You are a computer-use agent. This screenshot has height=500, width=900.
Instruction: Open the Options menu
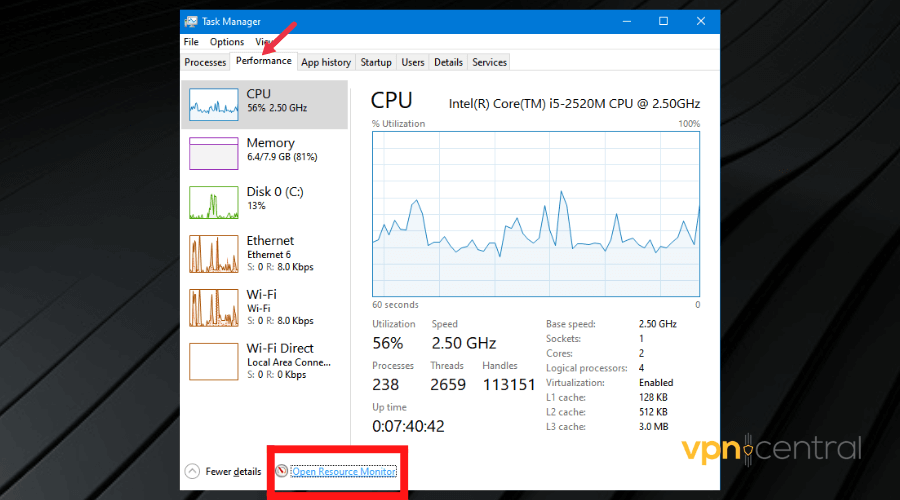[227, 42]
